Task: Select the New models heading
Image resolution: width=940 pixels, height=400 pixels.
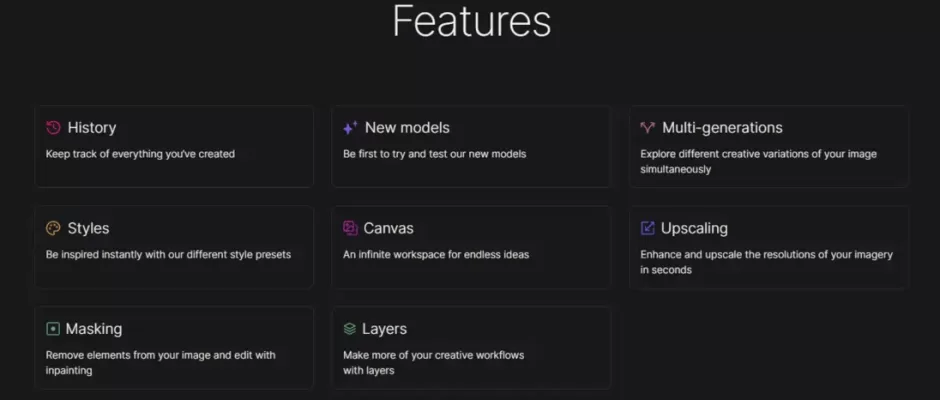Action: coord(407,128)
